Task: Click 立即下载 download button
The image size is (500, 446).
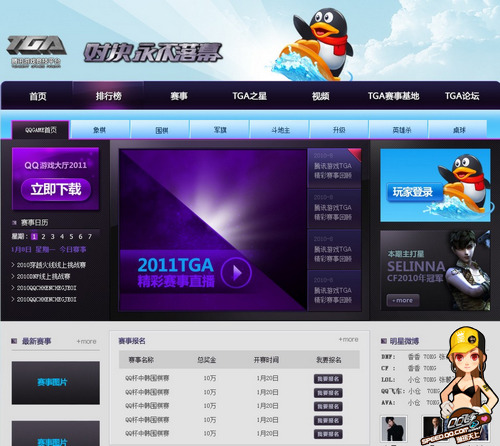Action: pos(56,190)
